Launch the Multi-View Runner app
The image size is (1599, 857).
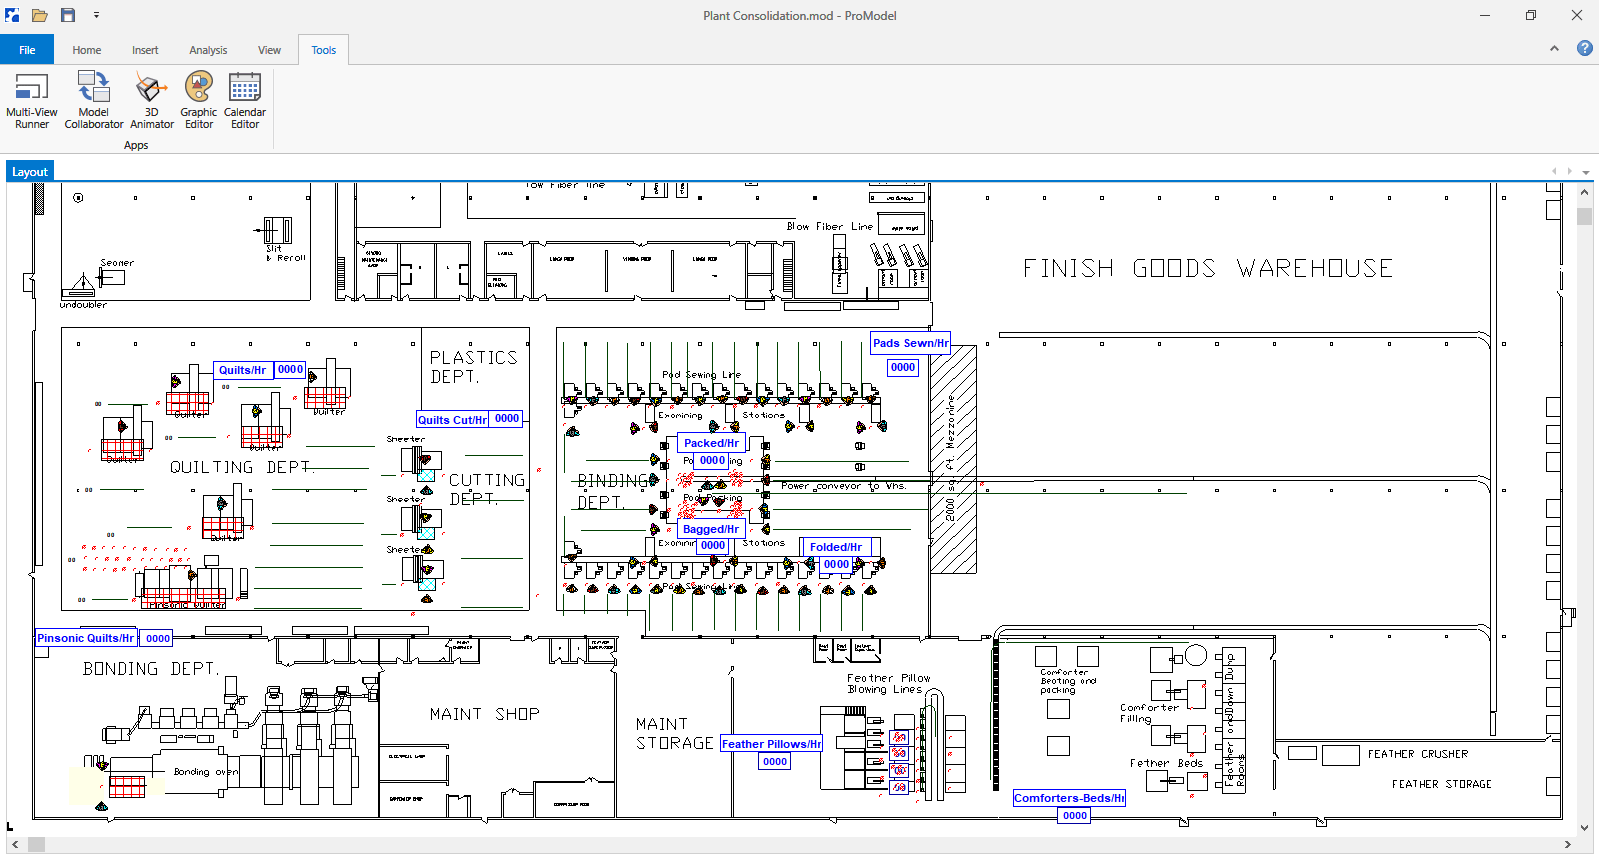click(x=32, y=100)
